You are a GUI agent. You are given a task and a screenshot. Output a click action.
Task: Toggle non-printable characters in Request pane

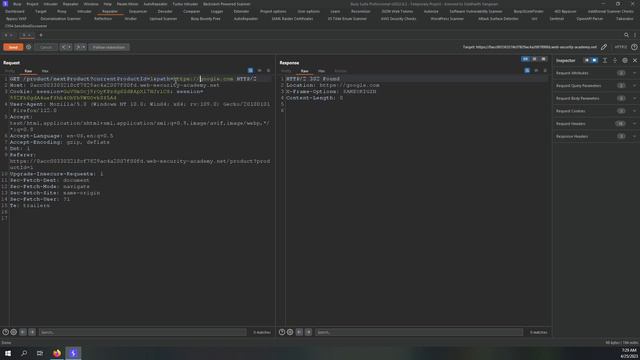point(260,71)
